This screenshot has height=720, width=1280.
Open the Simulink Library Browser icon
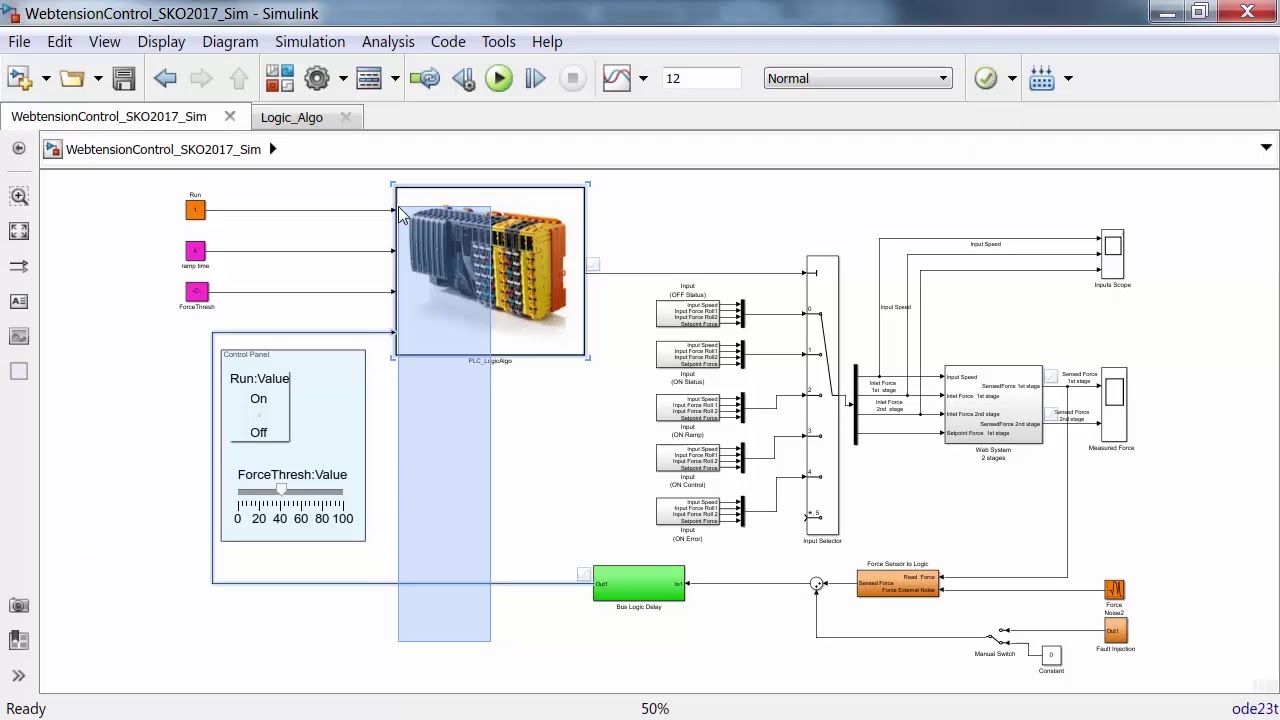tap(280, 78)
